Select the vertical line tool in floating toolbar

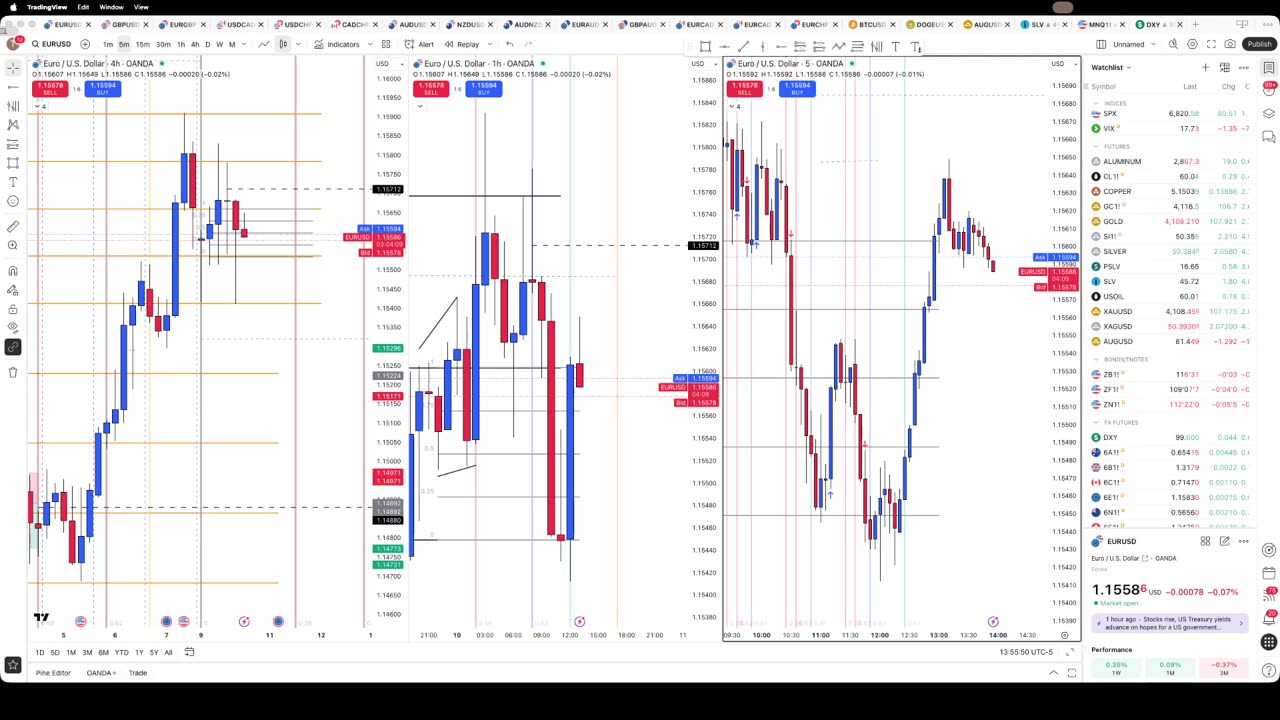[762, 46]
